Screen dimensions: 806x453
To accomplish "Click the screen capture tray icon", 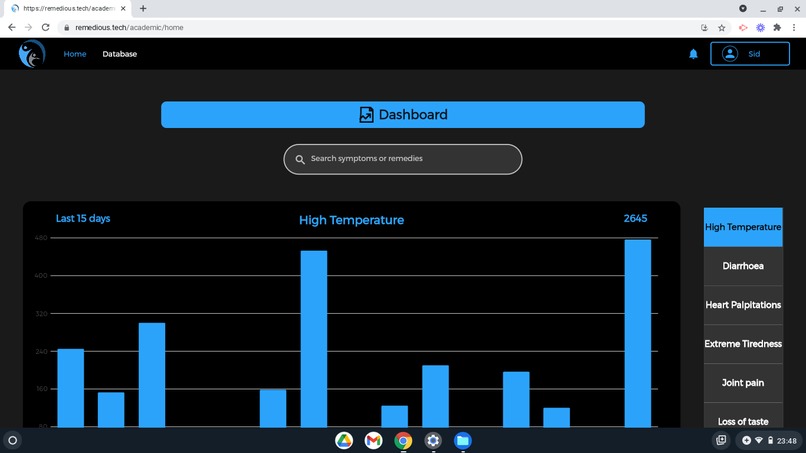I will 721,440.
